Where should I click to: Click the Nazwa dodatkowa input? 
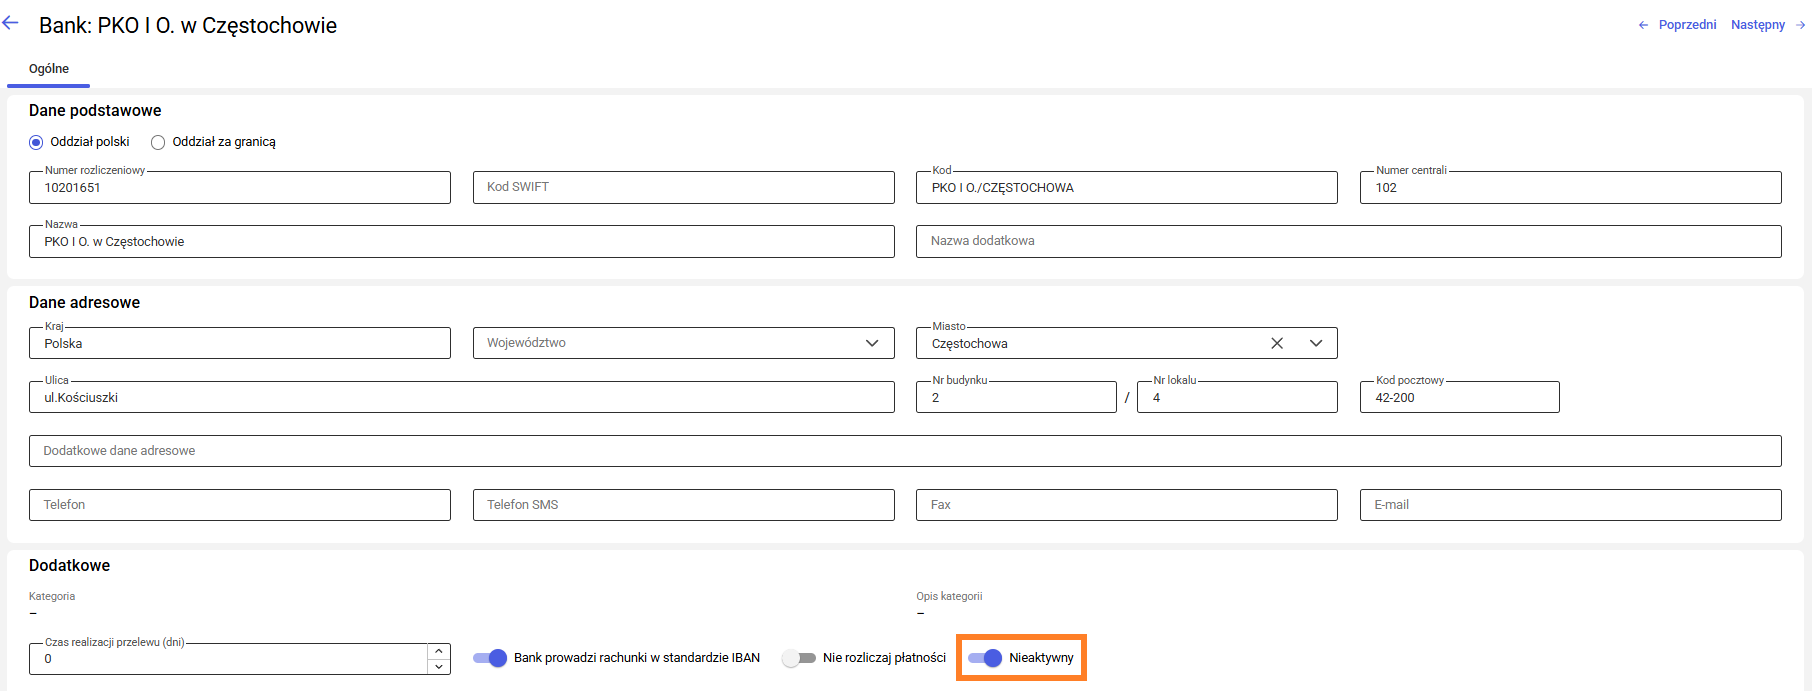(1347, 241)
